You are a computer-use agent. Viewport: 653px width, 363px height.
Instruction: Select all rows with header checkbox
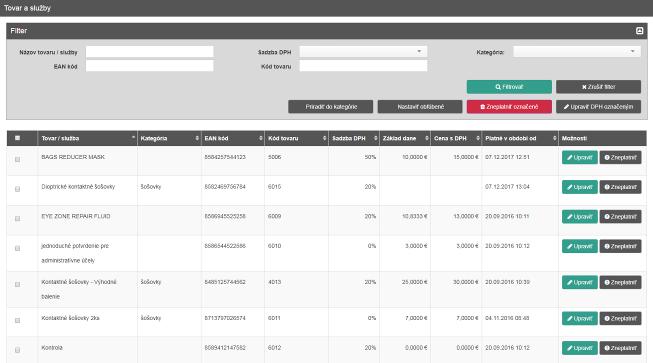click(17, 138)
